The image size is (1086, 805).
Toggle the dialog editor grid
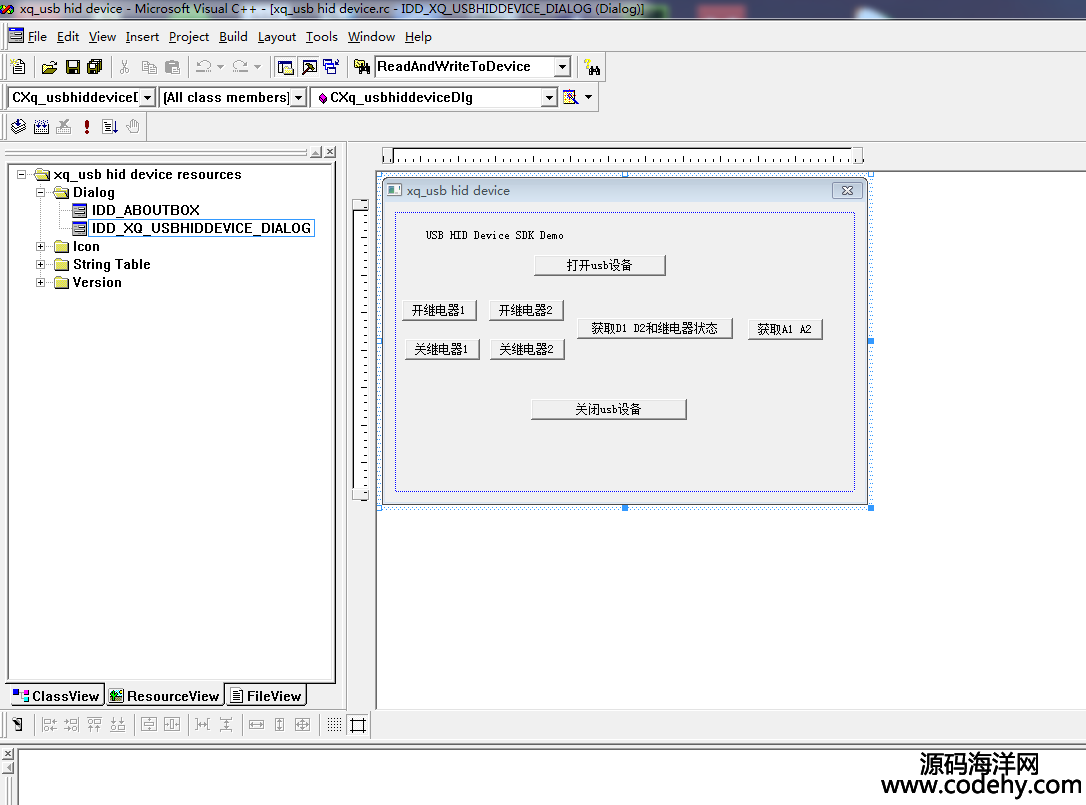point(334,725)
